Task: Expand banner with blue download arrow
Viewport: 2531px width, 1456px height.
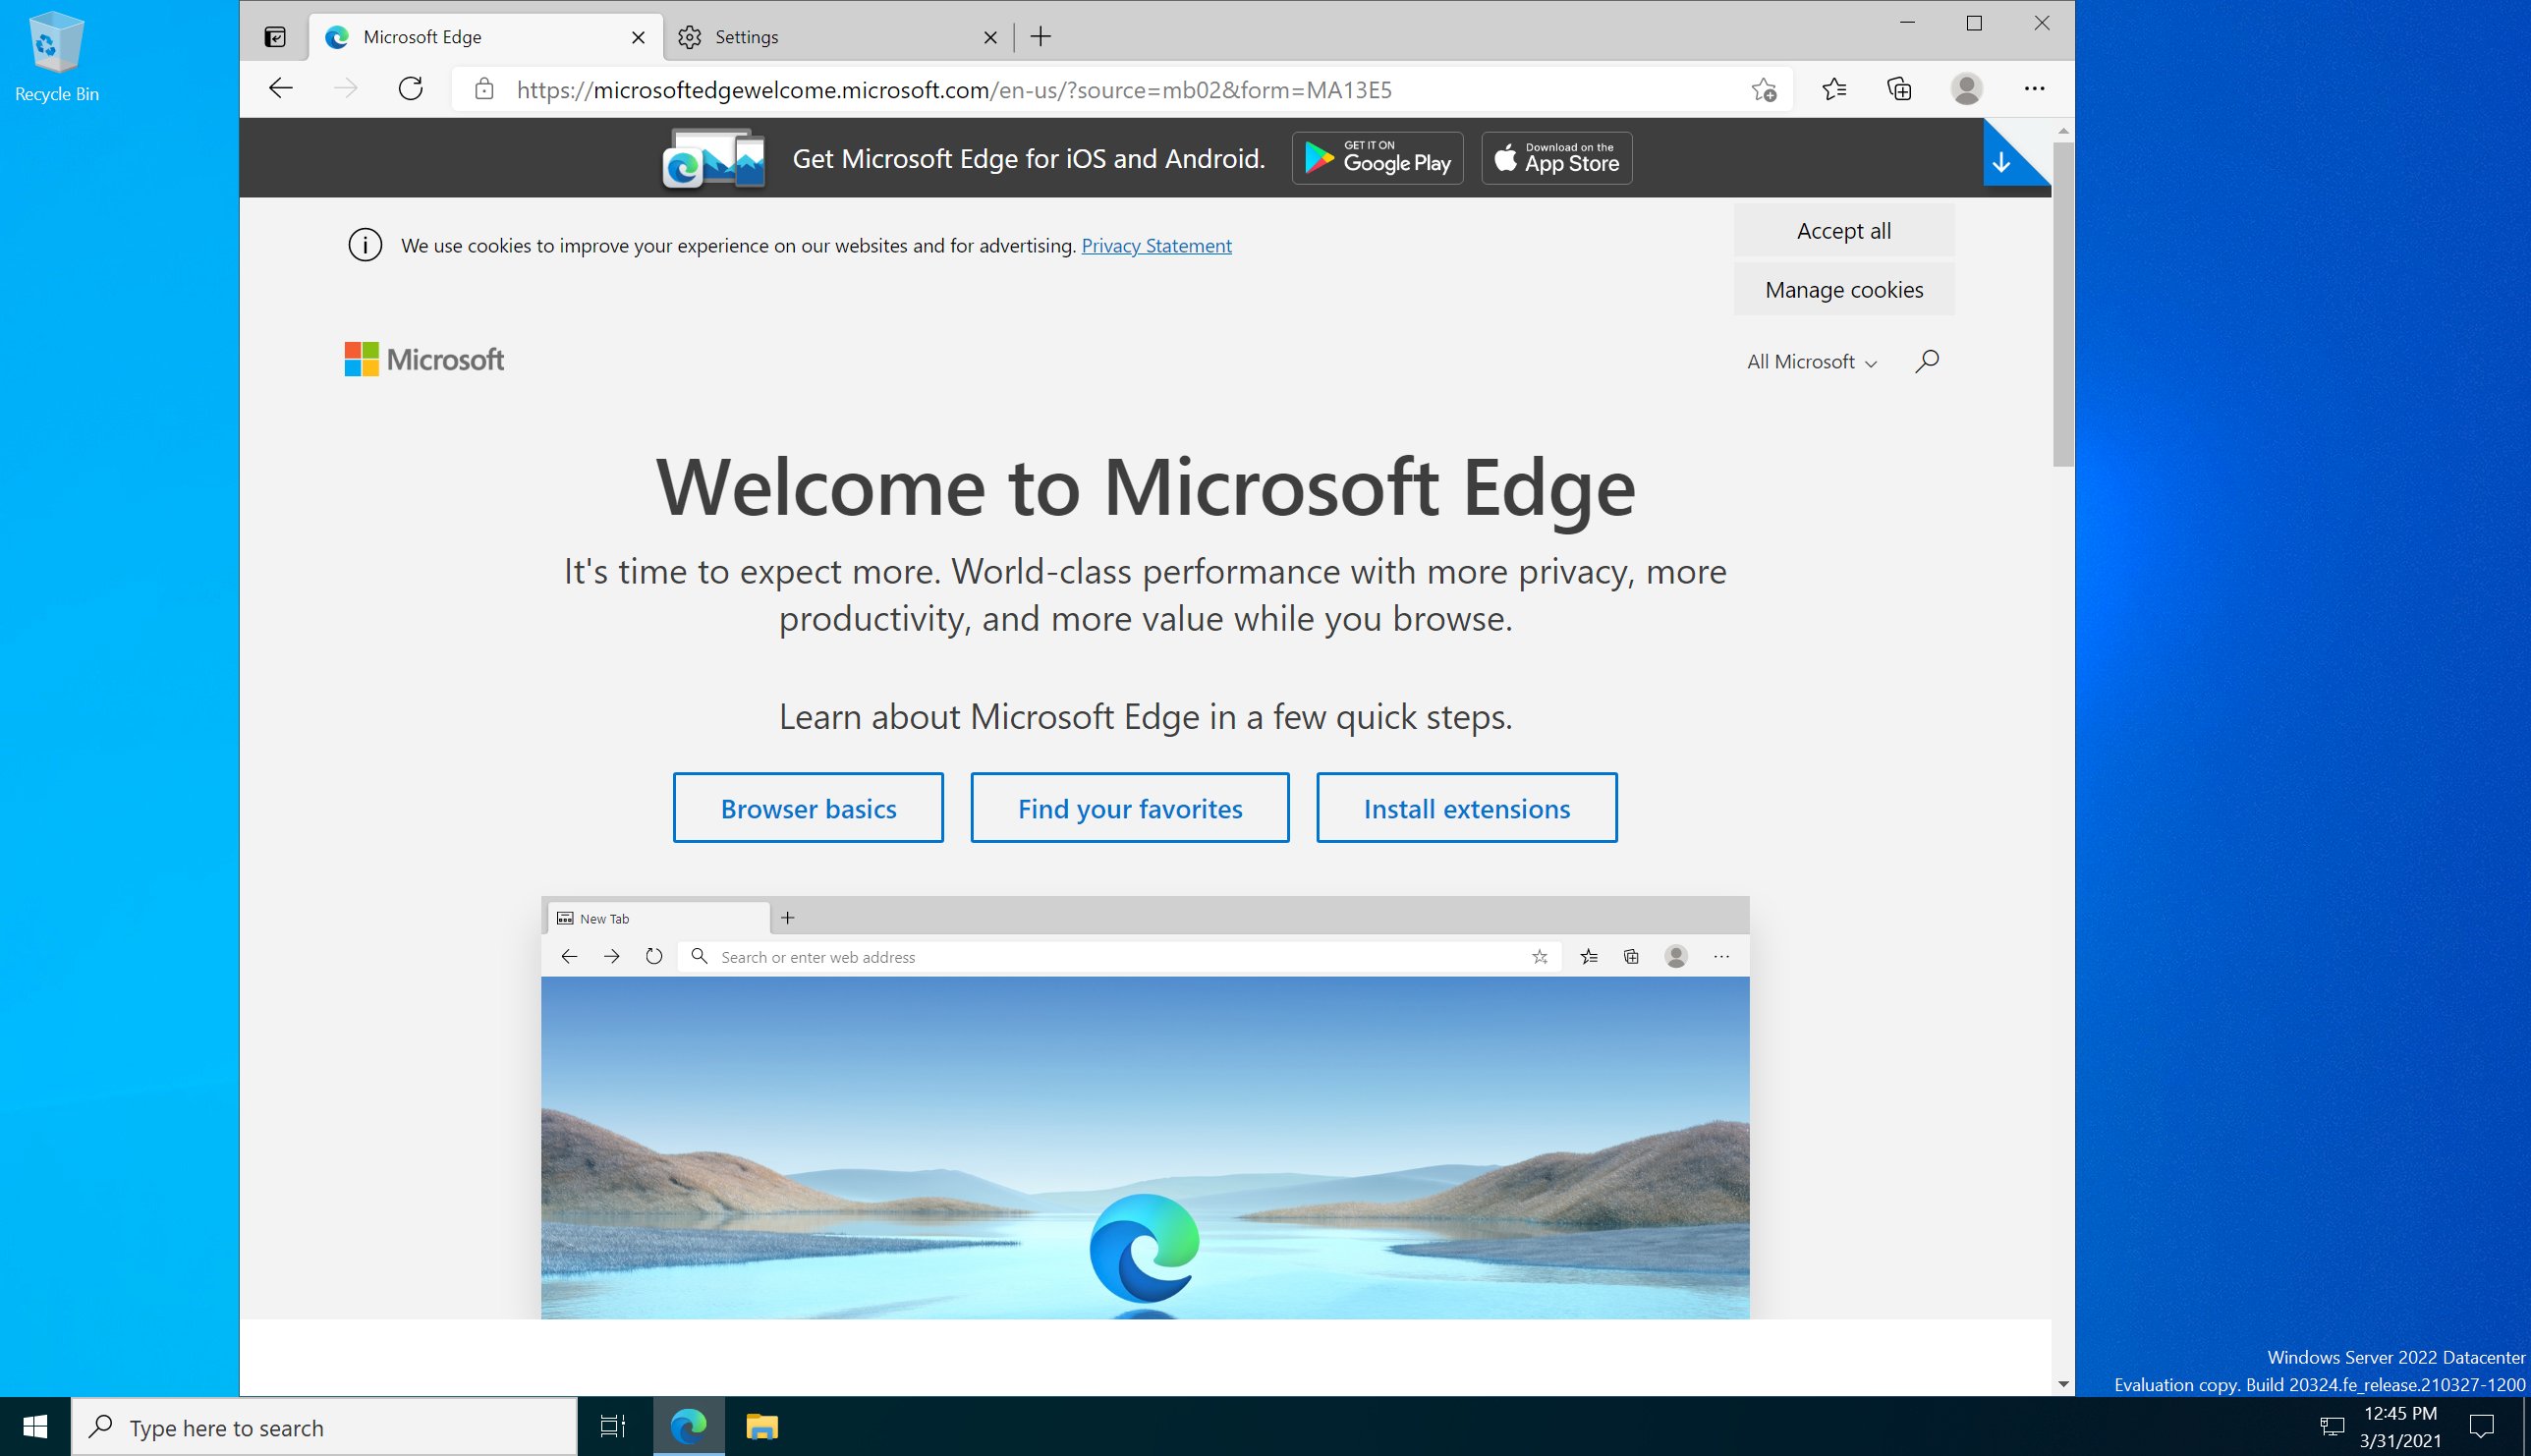Action: click(x=2001, y=163)
